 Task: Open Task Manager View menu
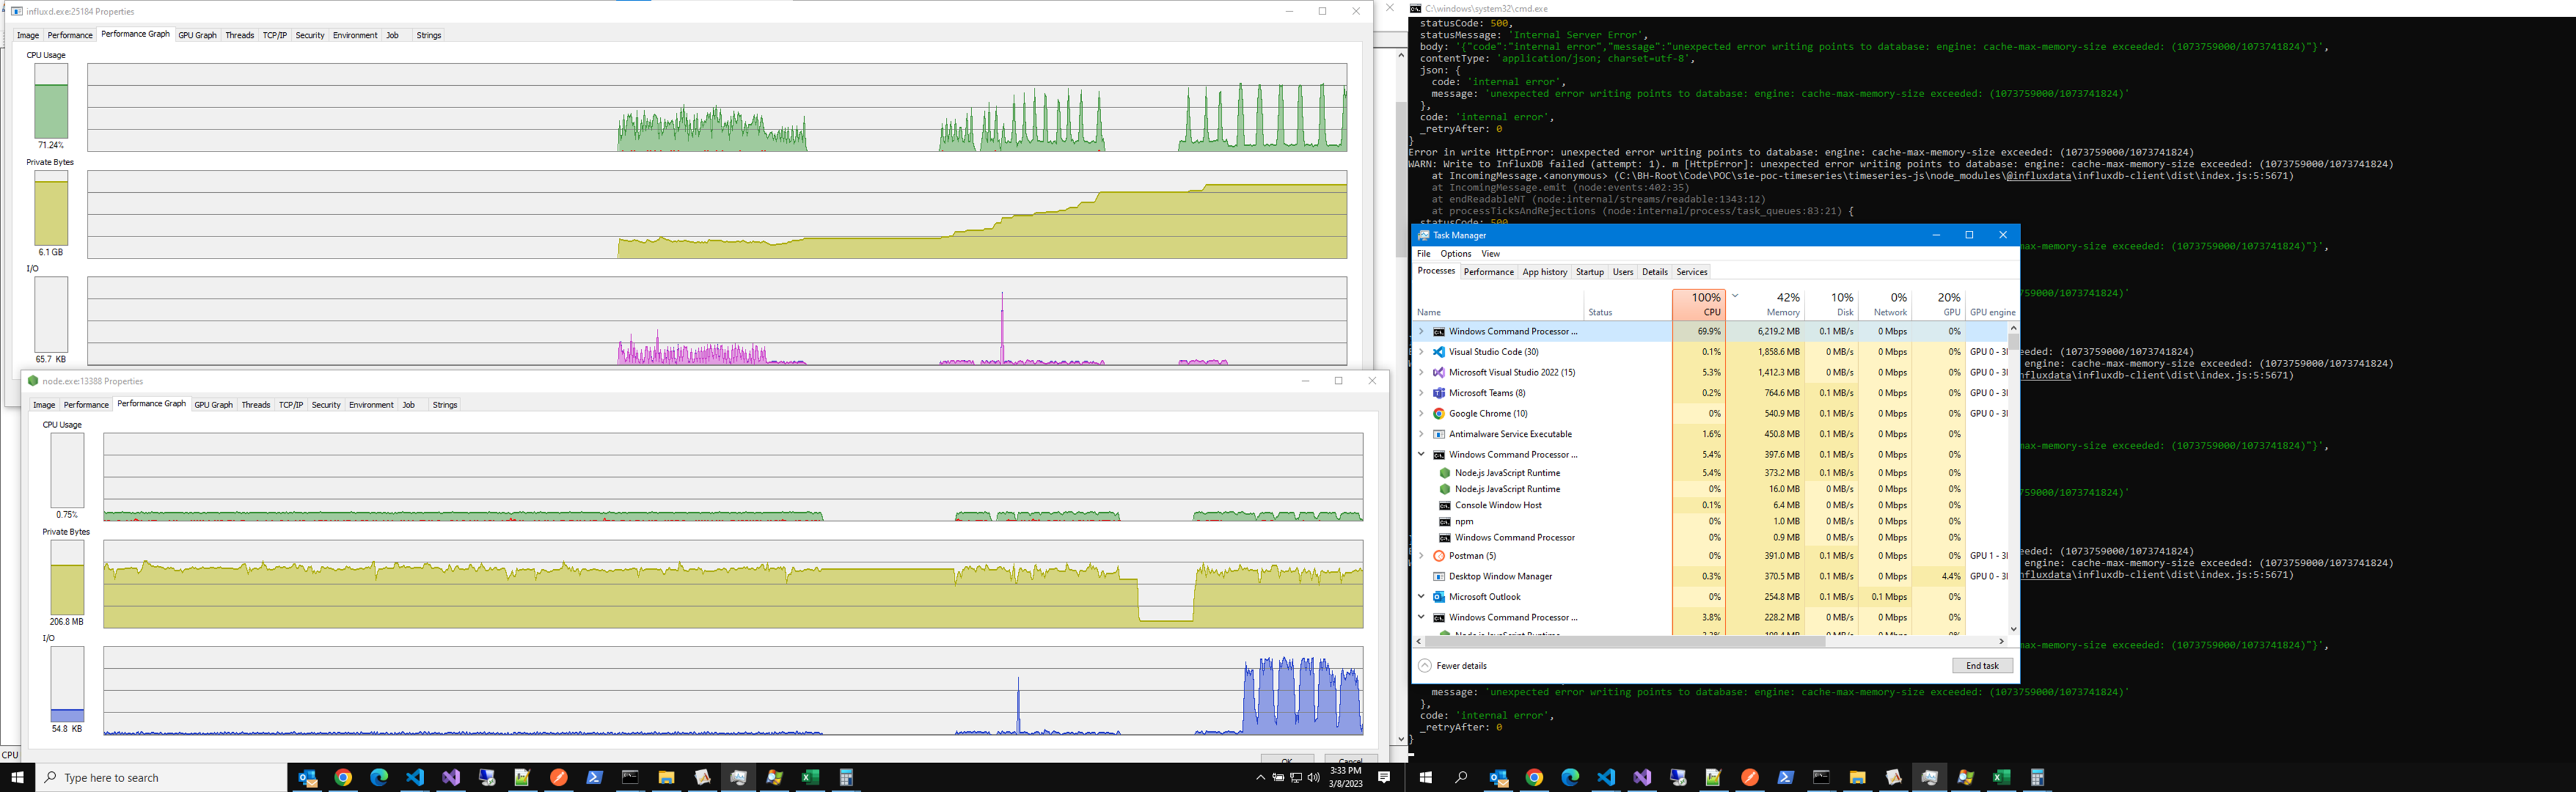point(1491,254)
